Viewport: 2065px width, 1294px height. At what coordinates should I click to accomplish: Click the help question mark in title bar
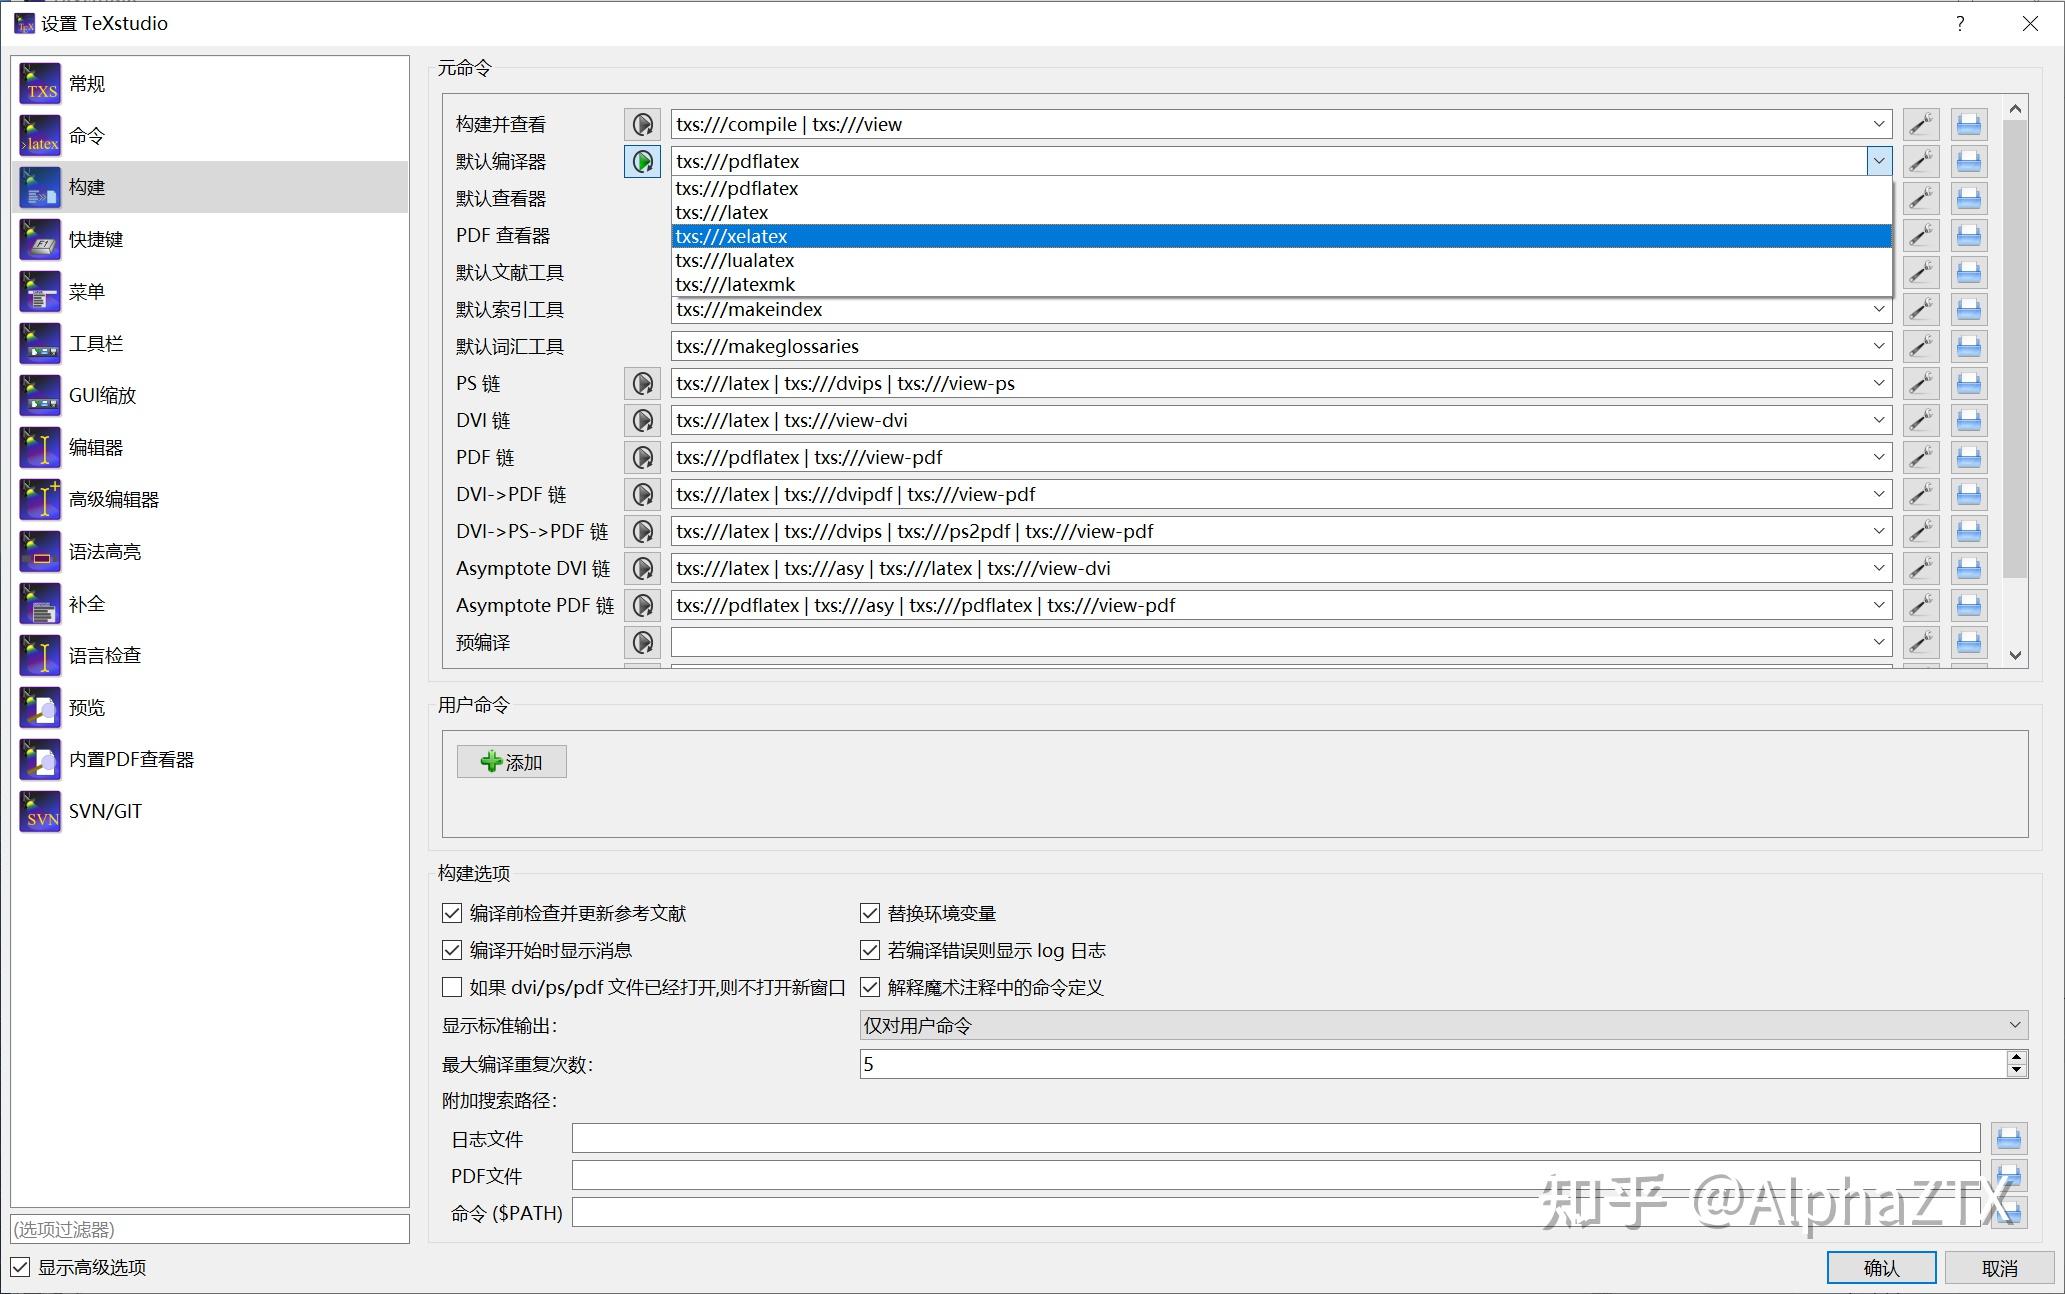1960,23
